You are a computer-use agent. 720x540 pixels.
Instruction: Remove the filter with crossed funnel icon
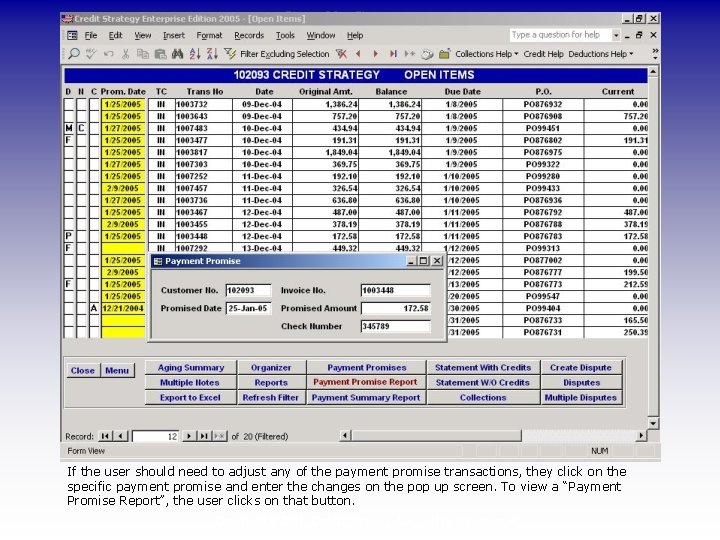(341, 54)
